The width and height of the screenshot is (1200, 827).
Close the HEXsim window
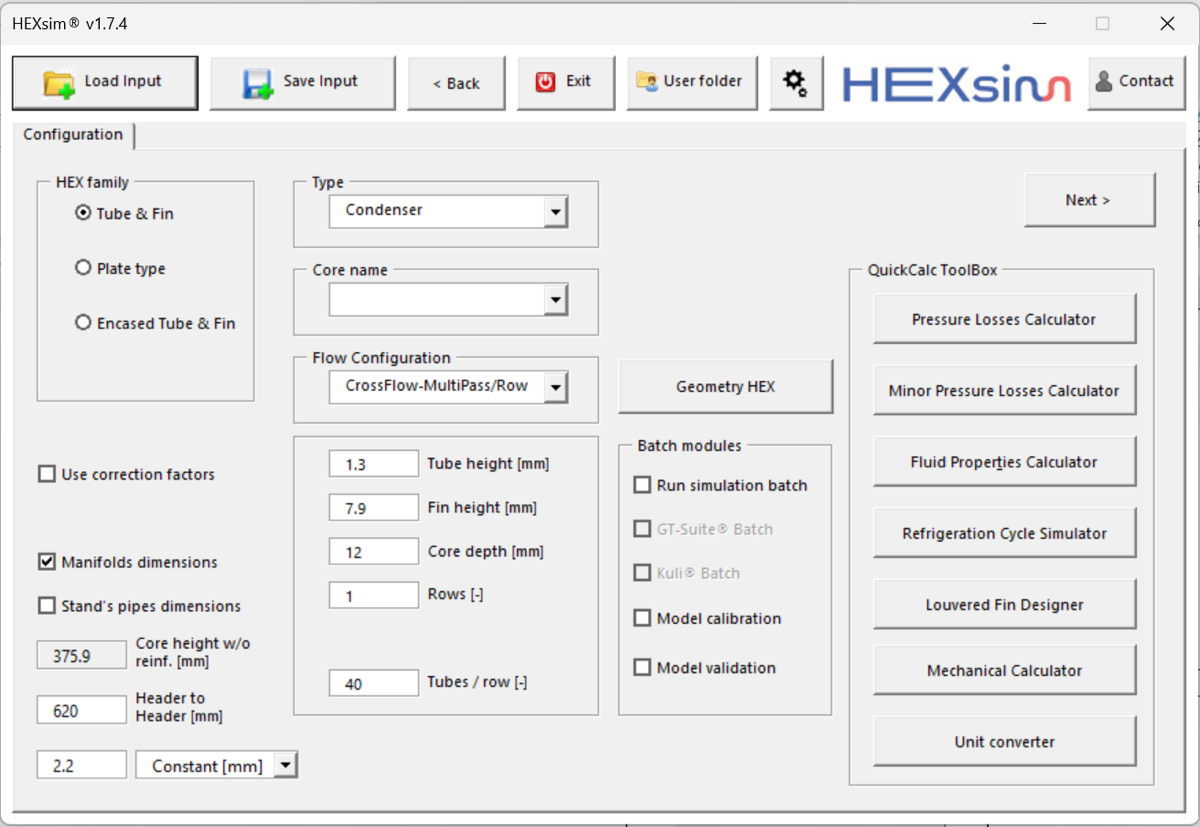1167,23
